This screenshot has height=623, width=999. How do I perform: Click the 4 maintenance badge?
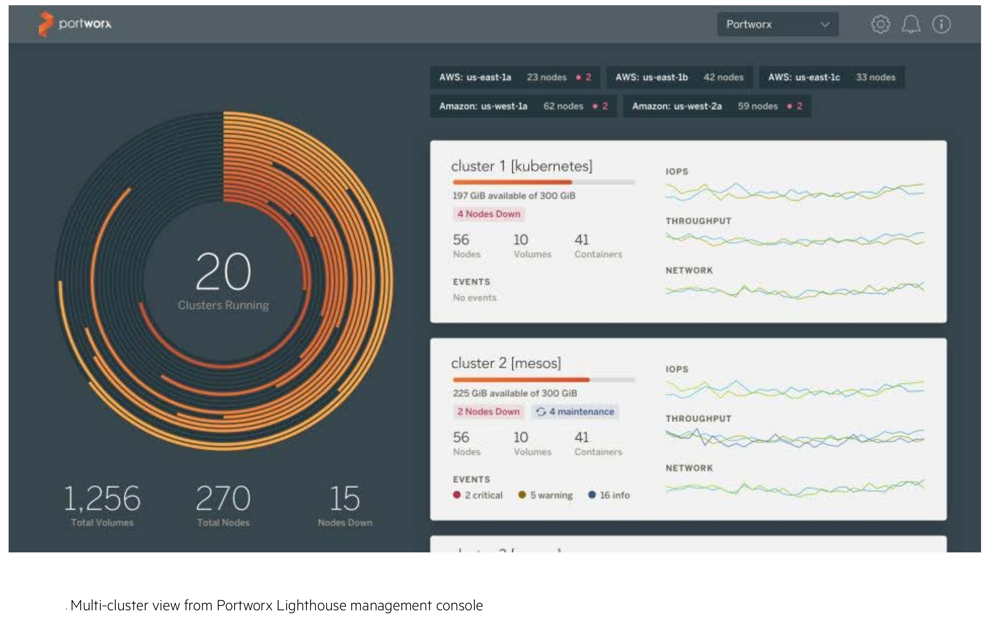click(575, 412)
